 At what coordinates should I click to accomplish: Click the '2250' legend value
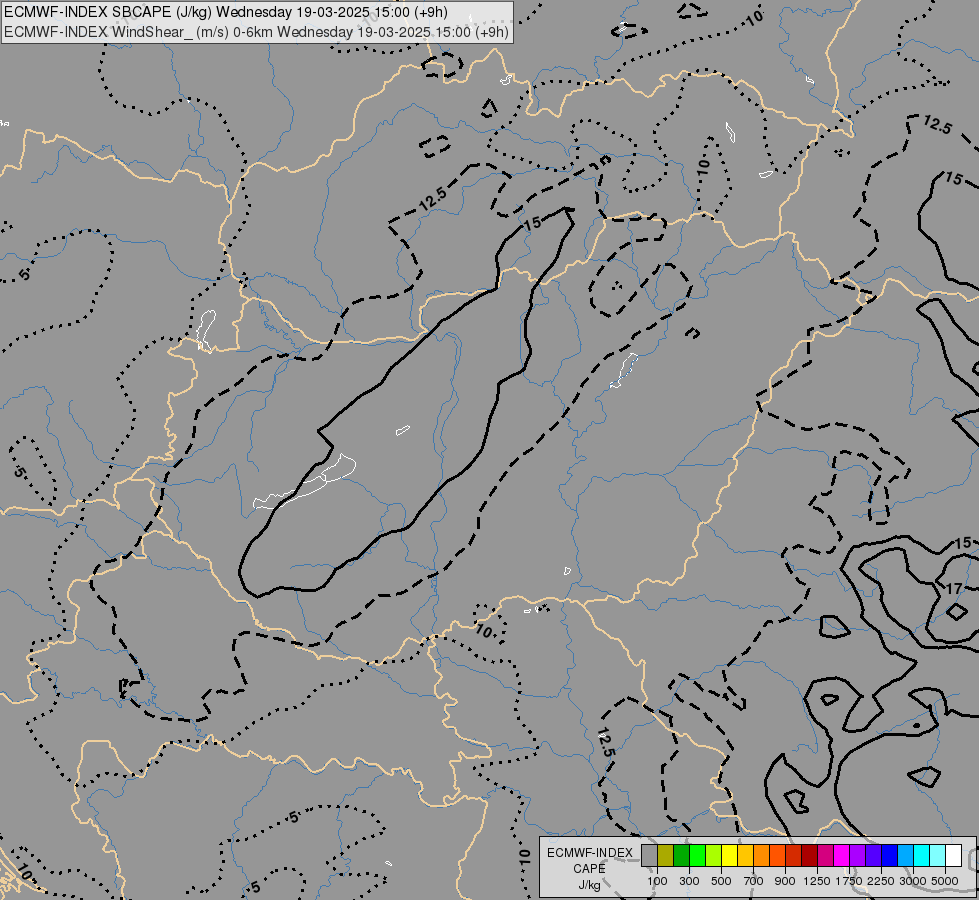[882, 881]
